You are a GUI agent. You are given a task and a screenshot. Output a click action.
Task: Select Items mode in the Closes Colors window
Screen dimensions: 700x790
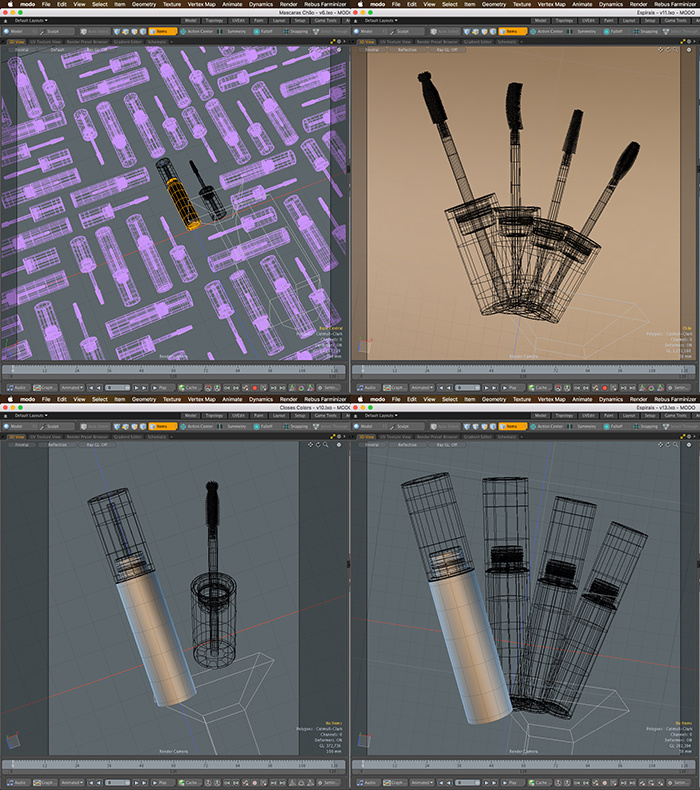point(161,425)
